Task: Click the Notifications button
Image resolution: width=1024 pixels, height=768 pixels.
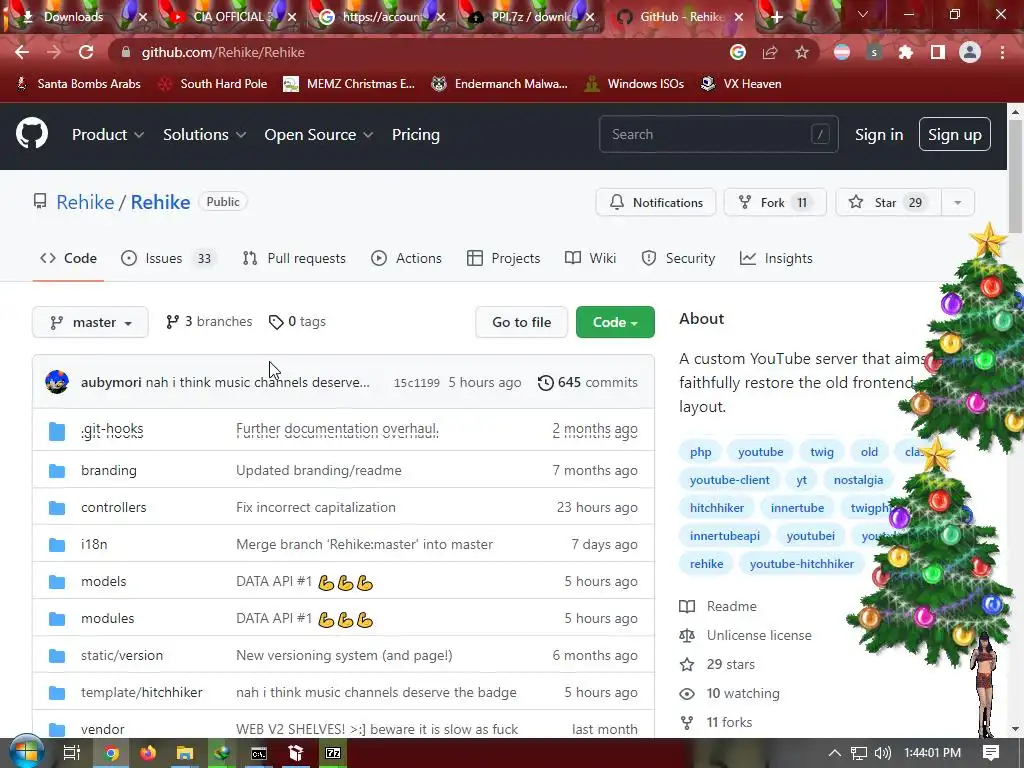Action: pos(656,202)
